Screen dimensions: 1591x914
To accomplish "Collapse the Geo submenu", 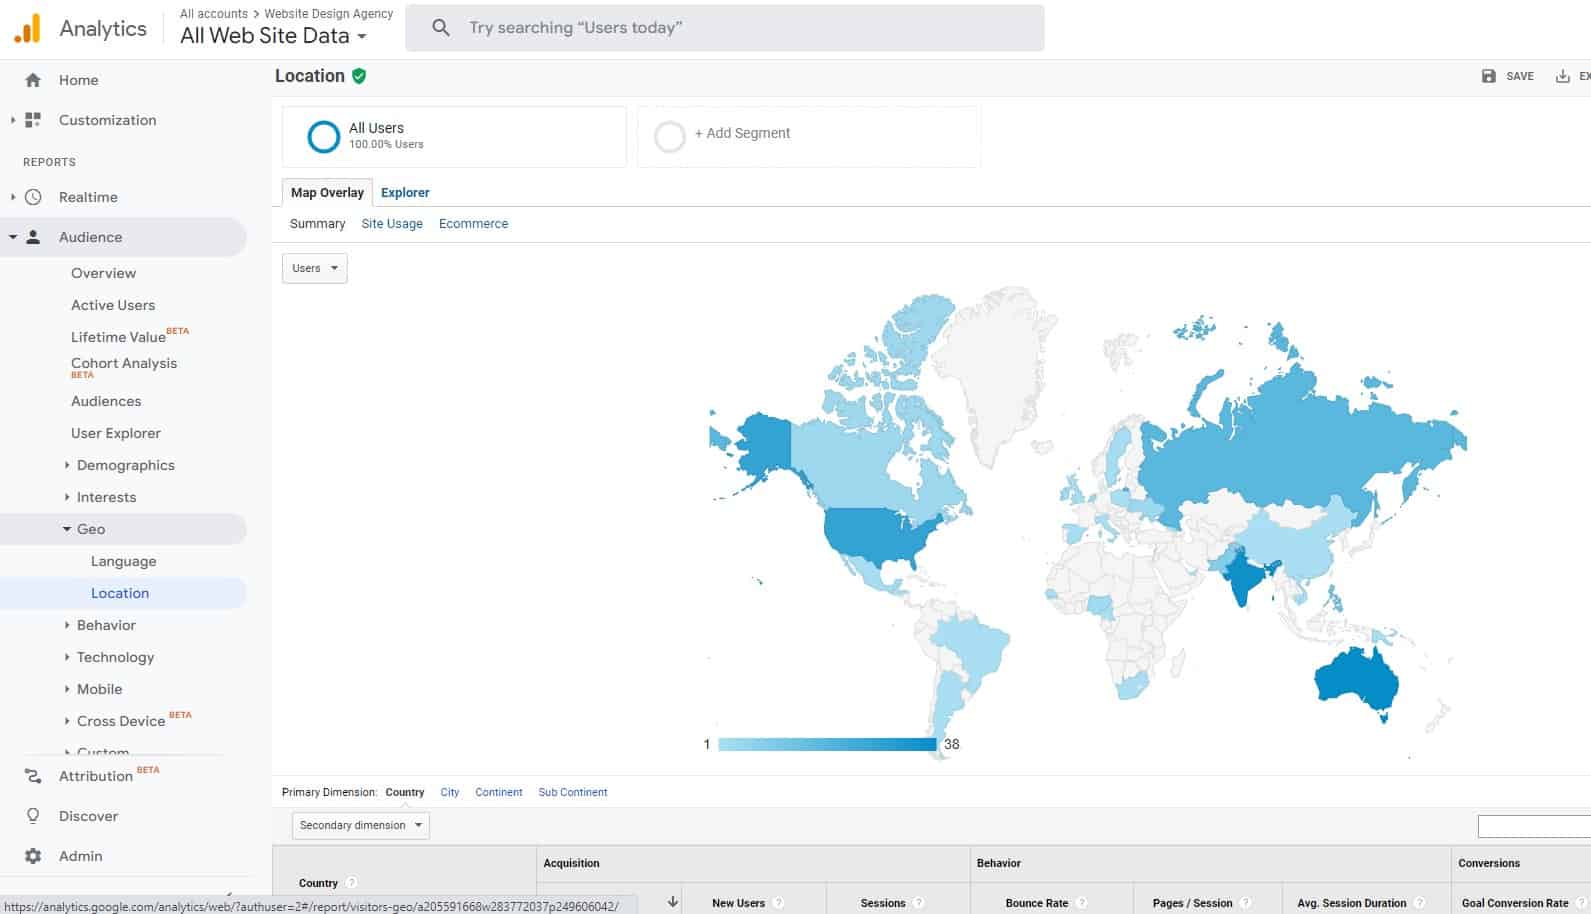I will tap(67, 529).
